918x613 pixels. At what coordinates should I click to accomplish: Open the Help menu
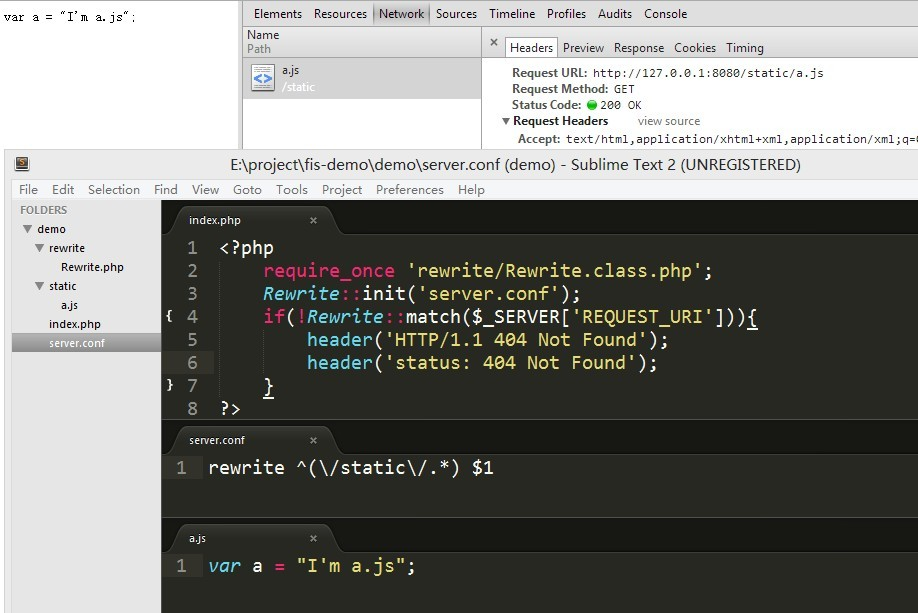tap(471, 190)
